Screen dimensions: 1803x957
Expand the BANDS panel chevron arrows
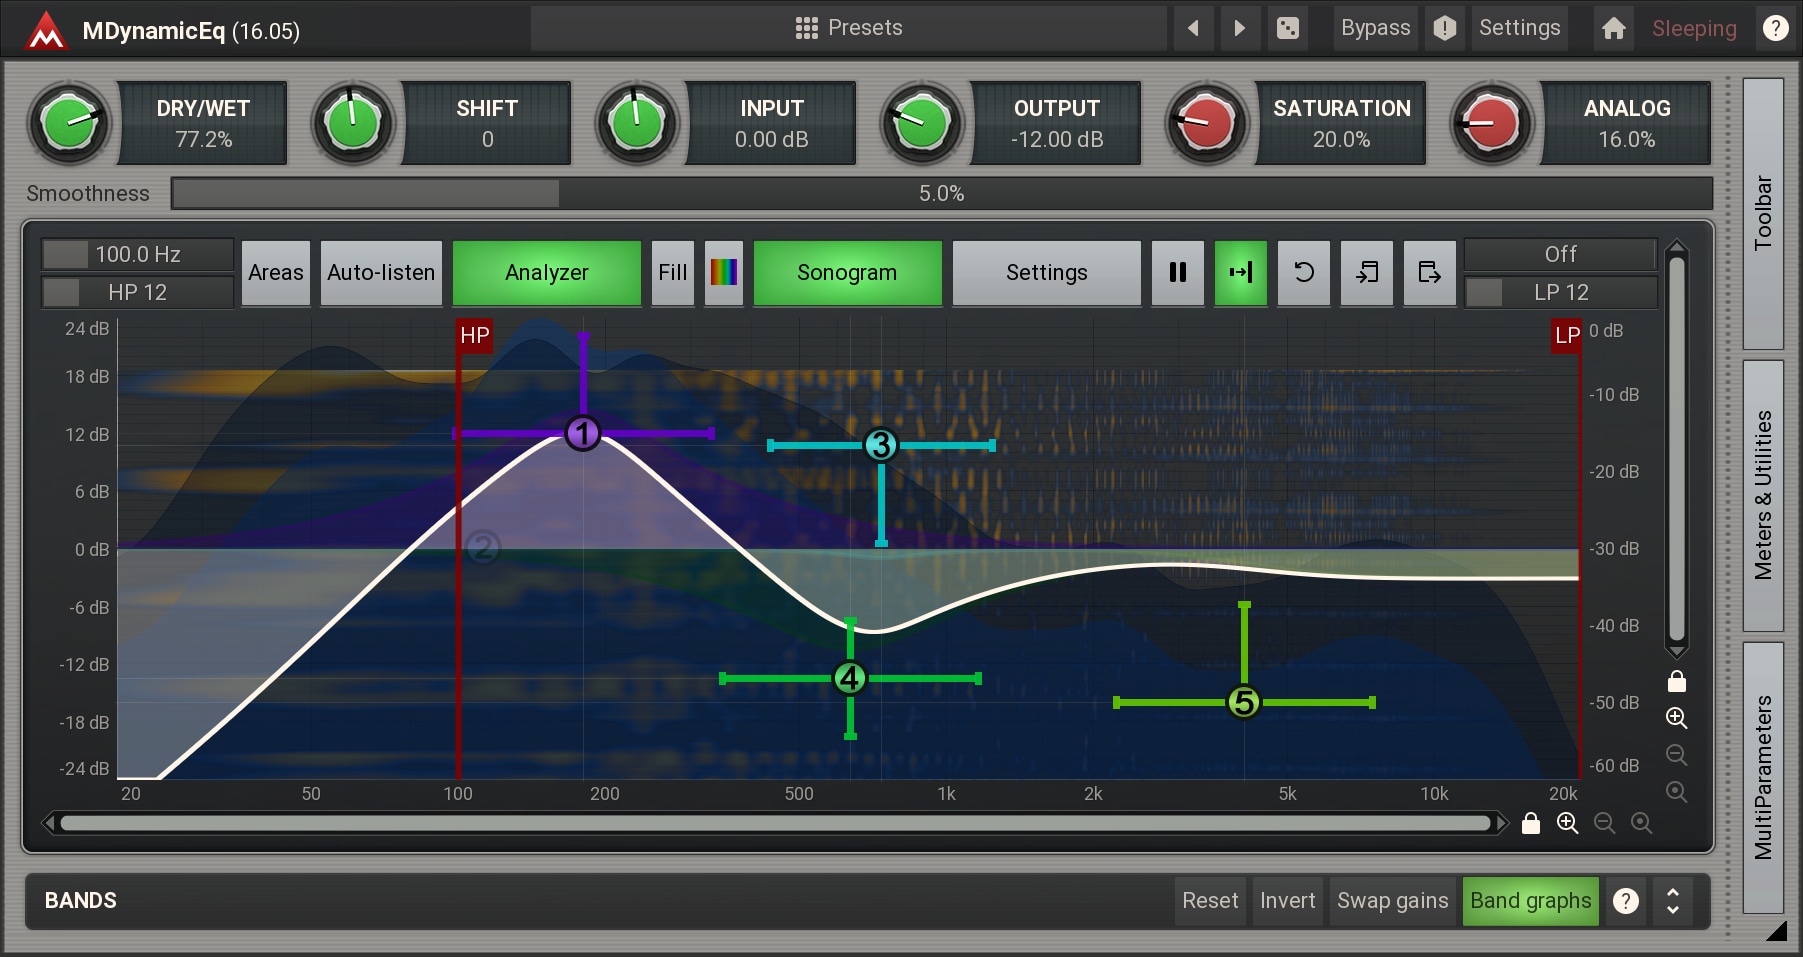(x=1672, y=900)
